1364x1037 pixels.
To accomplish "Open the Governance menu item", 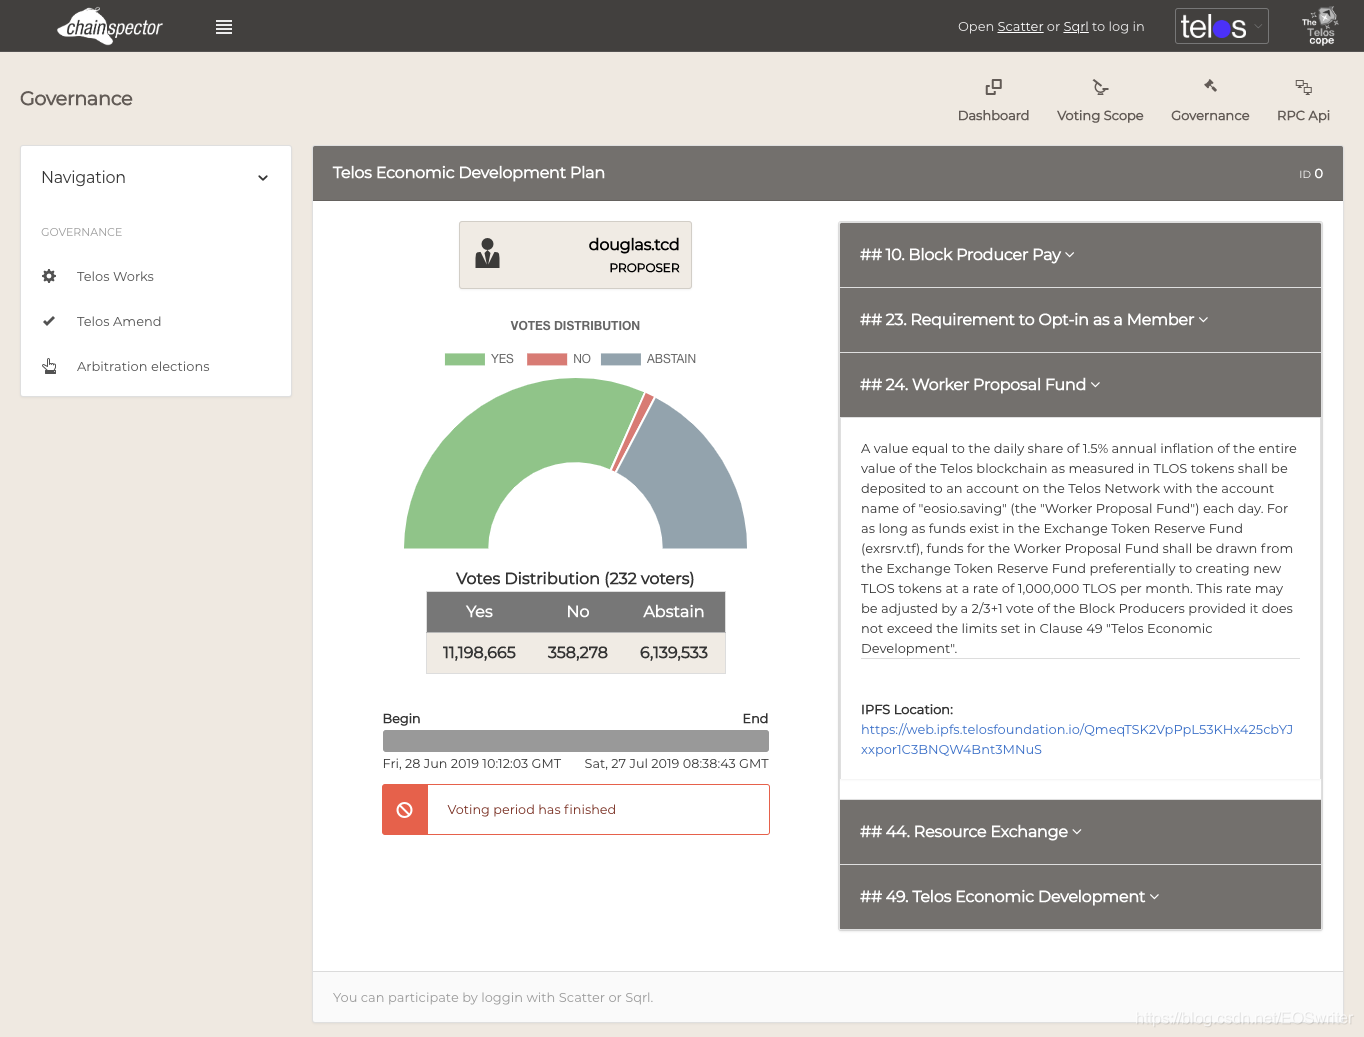I will [x=1210, y=101].
